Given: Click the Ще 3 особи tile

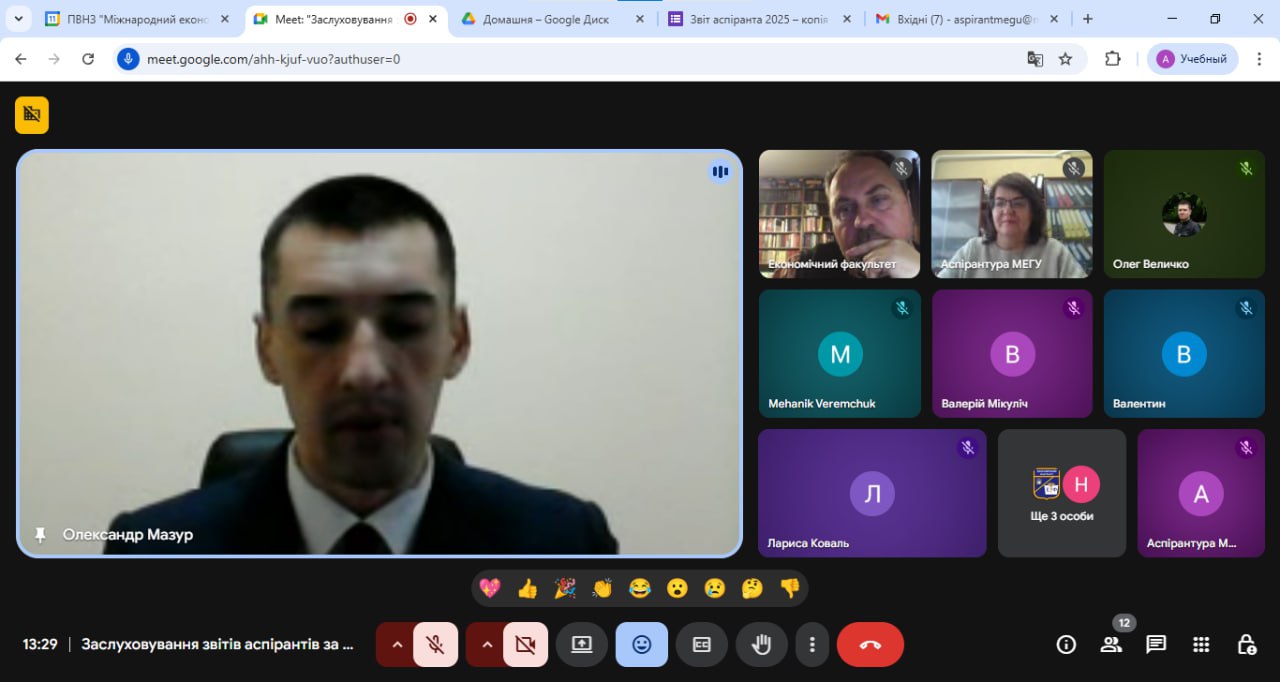Looking at the screenshot, I should click(x=1062, y=493).
